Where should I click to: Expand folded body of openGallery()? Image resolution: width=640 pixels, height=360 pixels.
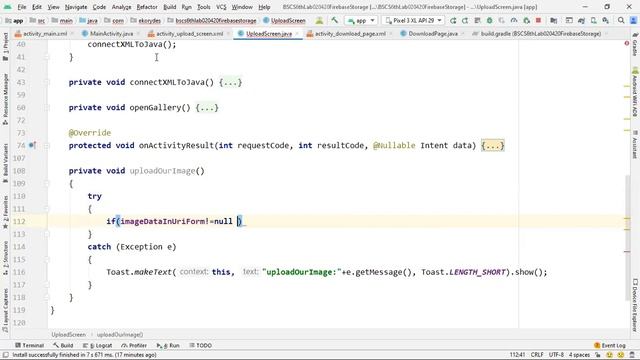[x=207, y=107]
